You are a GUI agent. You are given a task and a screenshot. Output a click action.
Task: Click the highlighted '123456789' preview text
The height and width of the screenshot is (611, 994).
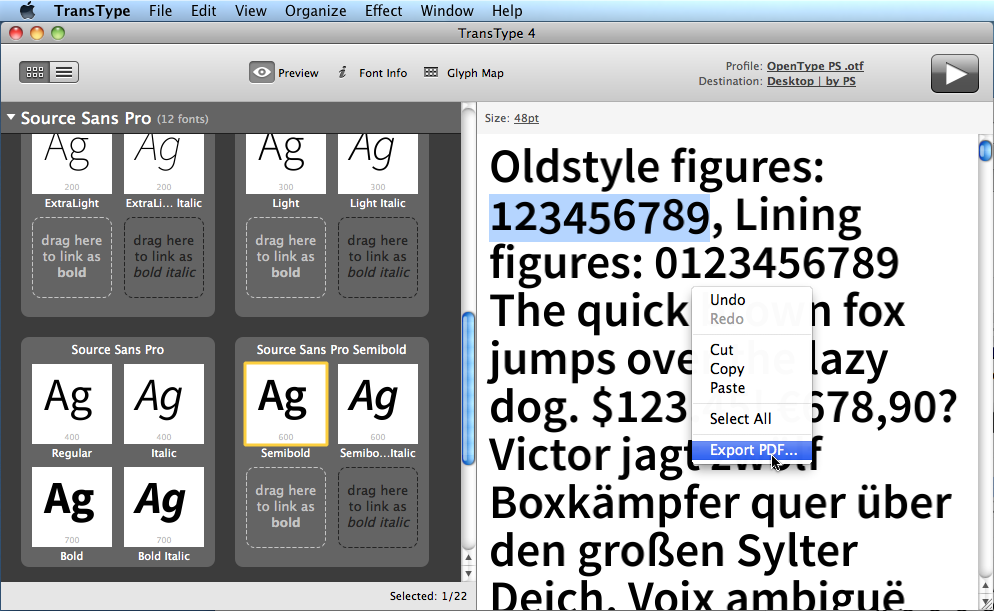[599, 217]
